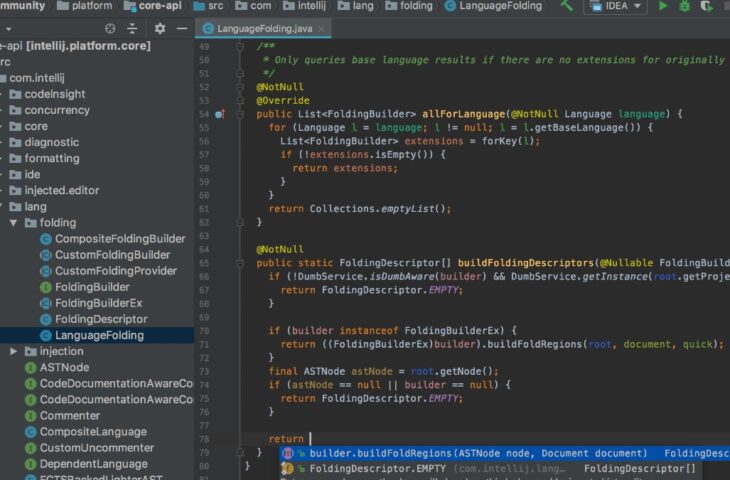The image size is (730, 480).
Task: Fold the allForLanguage method at line 54
Action: click(x=240, y=114)
